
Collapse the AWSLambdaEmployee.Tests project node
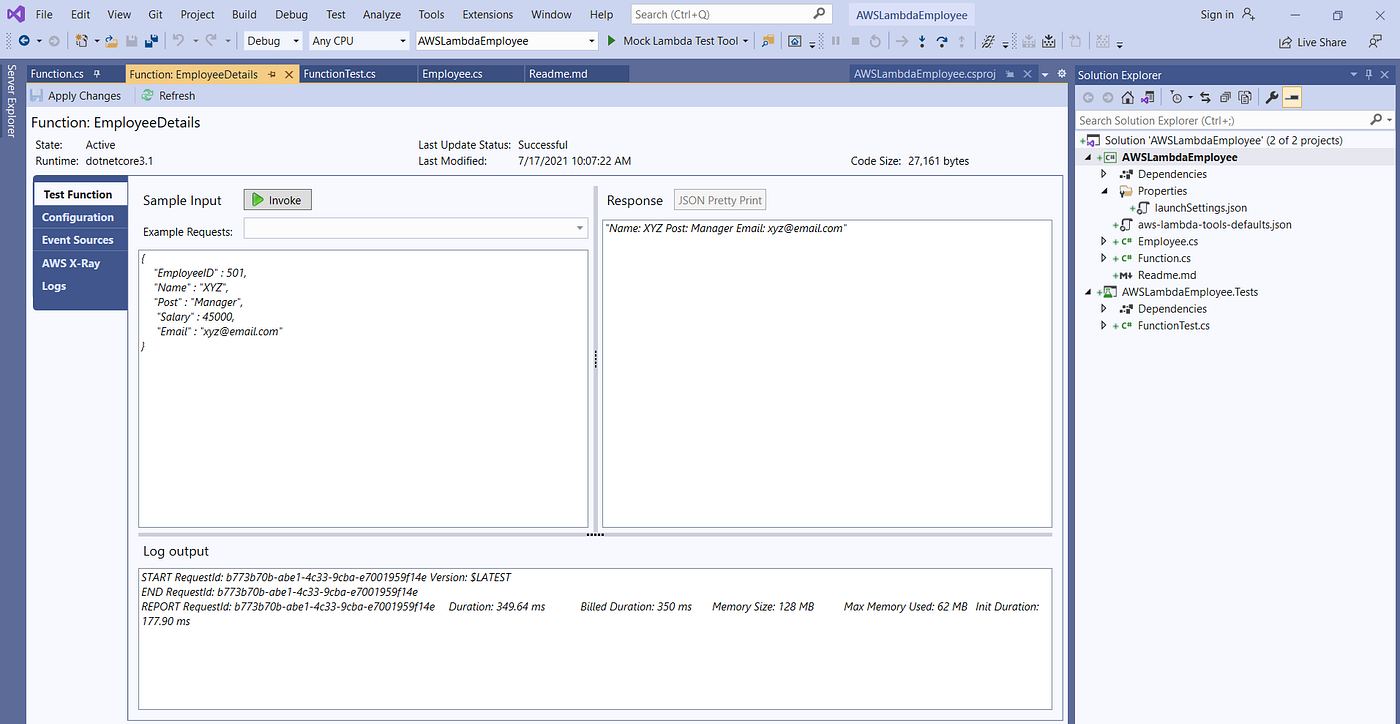[1089, 292]
